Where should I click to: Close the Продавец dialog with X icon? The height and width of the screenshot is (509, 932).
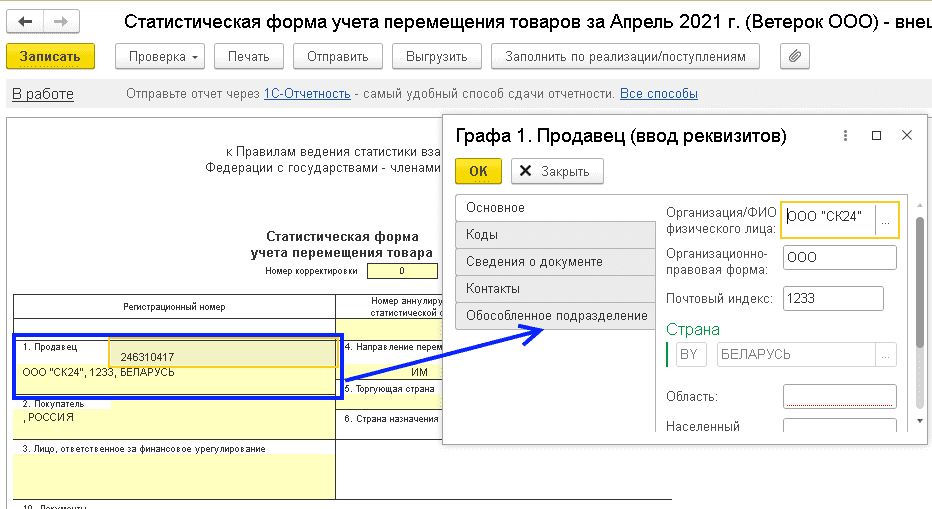pyautogui.click(x=907, y=135)
